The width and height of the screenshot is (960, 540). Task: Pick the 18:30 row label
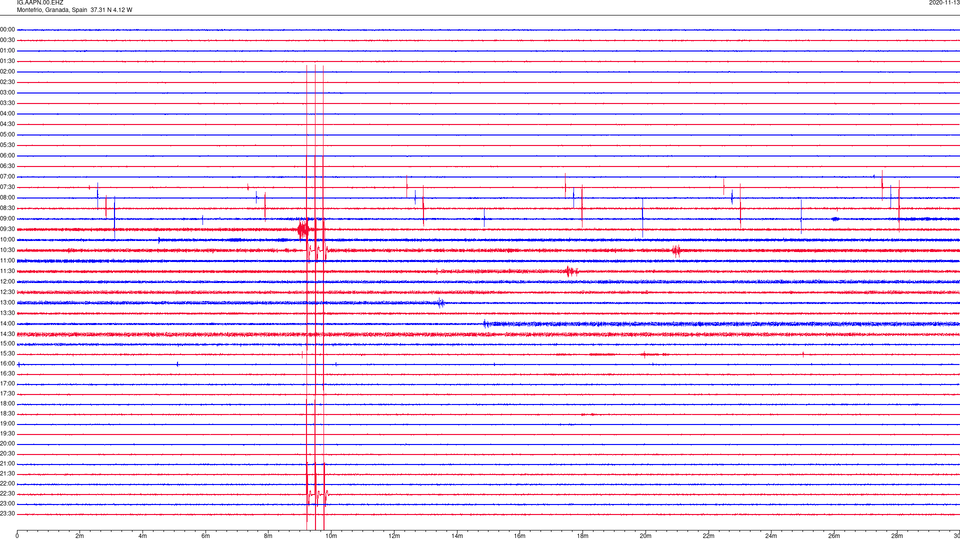[7, 414]
